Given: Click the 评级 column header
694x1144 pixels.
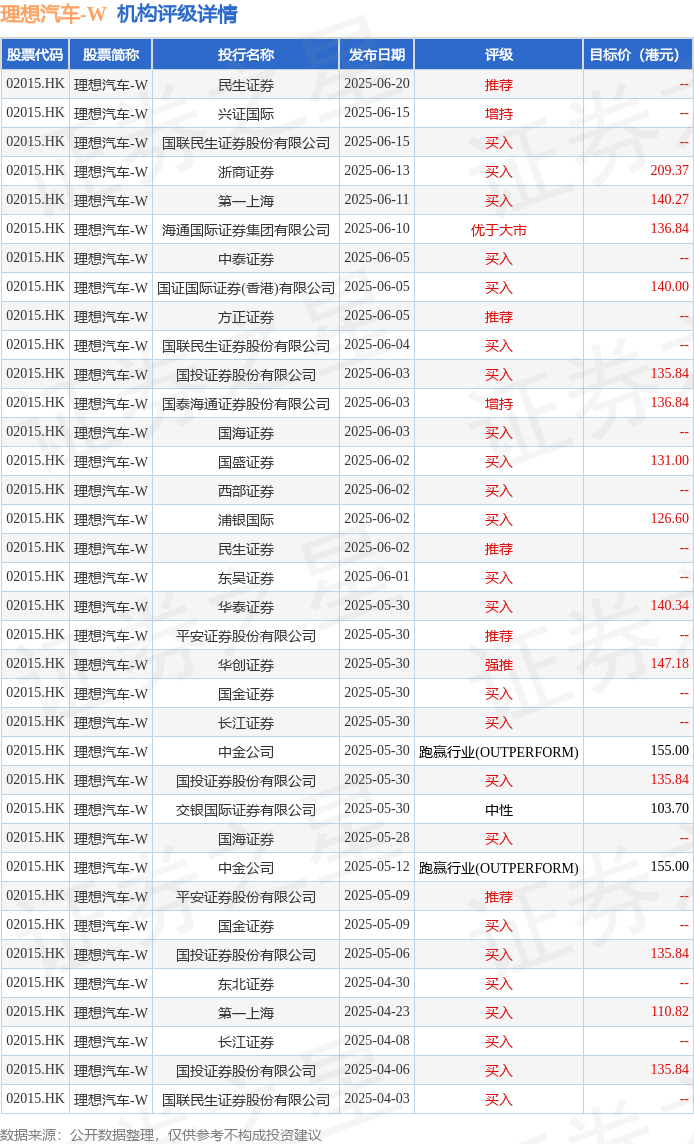Looking at the screenshot, I should 499,55.
